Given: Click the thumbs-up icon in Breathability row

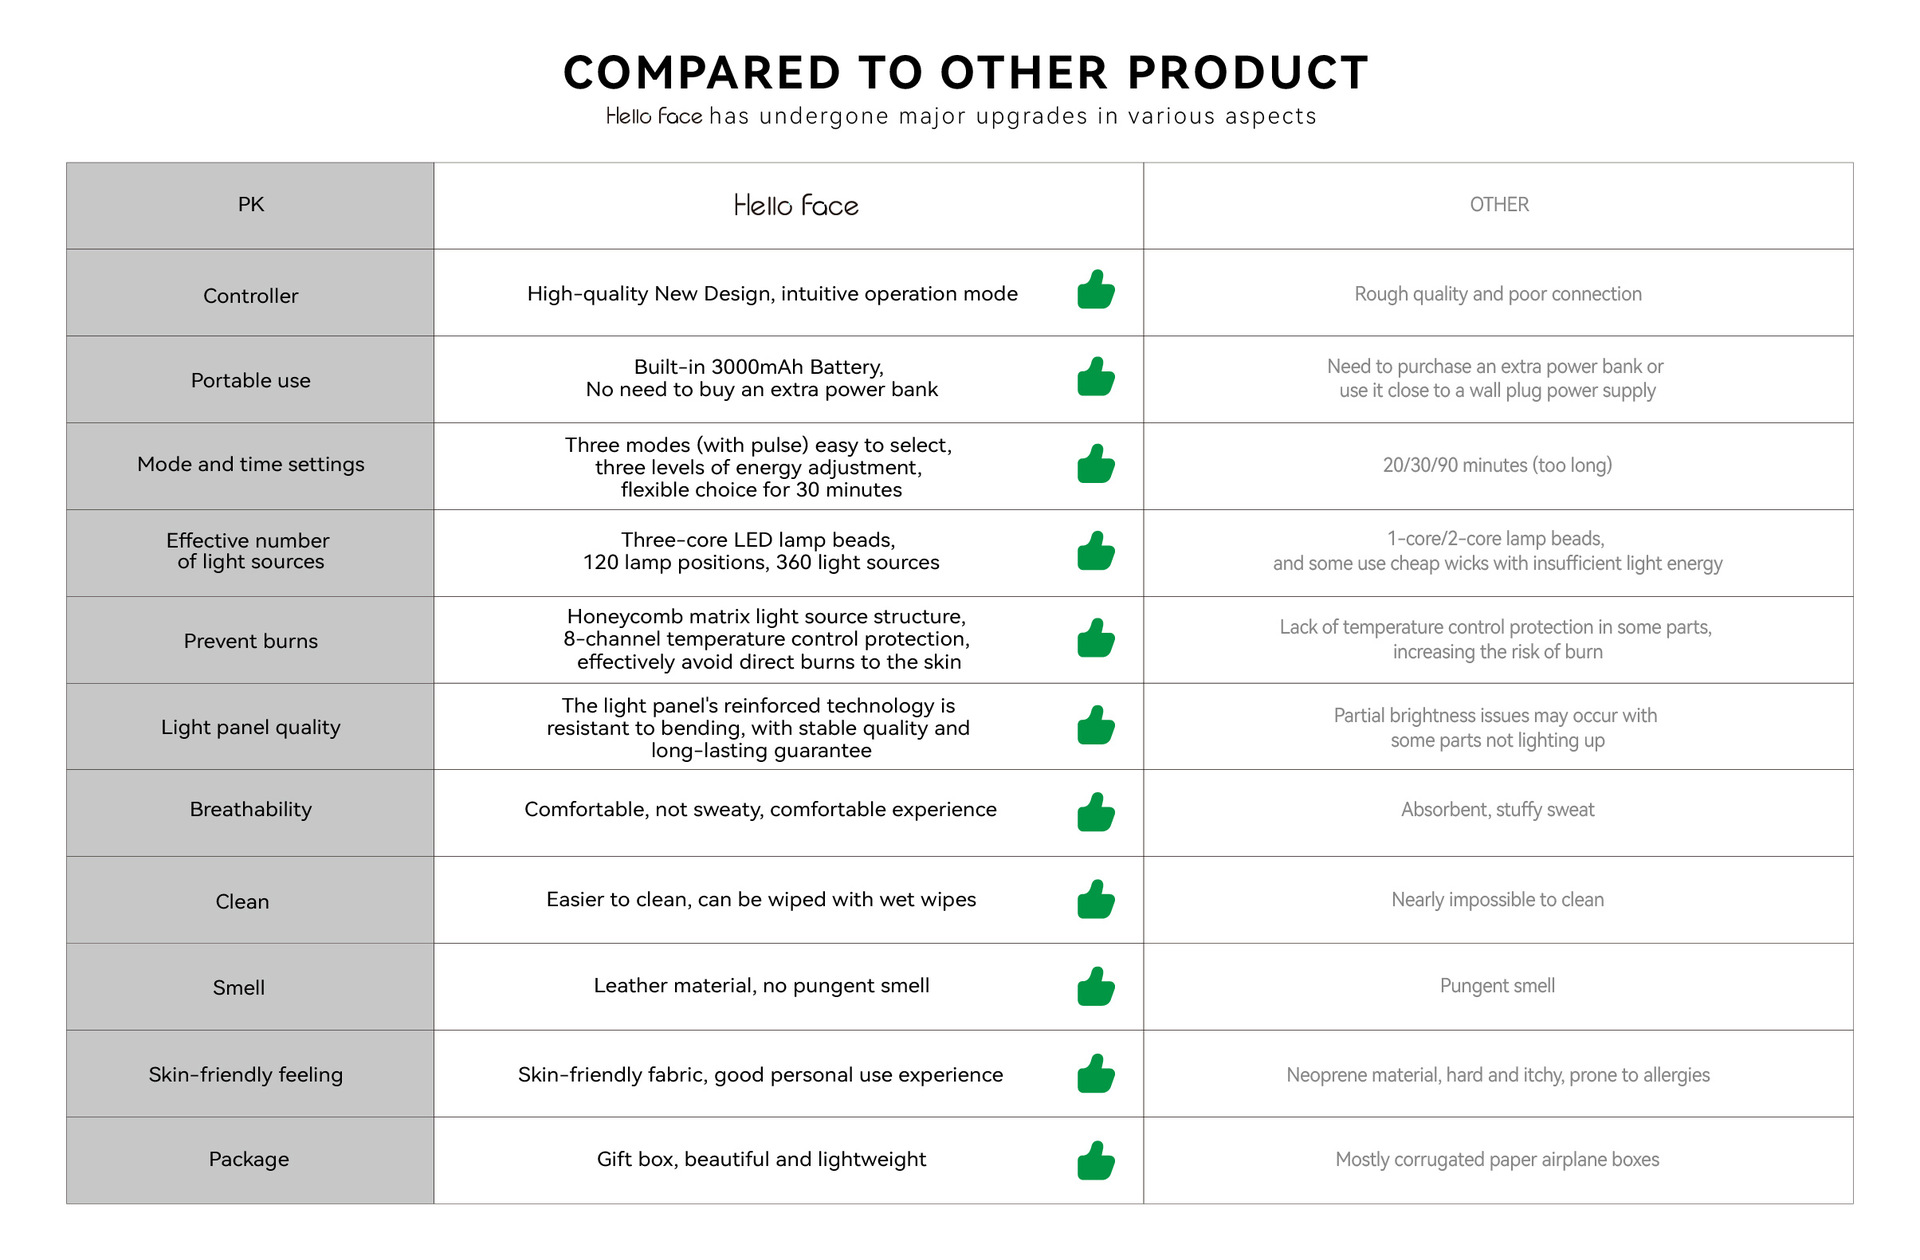Looking at the screenshot, I should tap(1096, 813).
